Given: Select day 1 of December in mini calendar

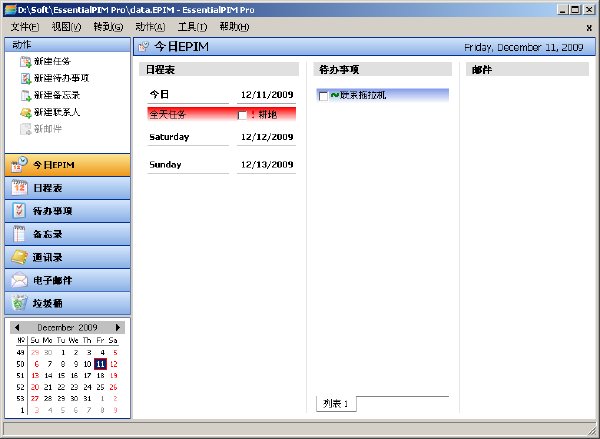Looking at the screenshot, I should click(63, 353).
